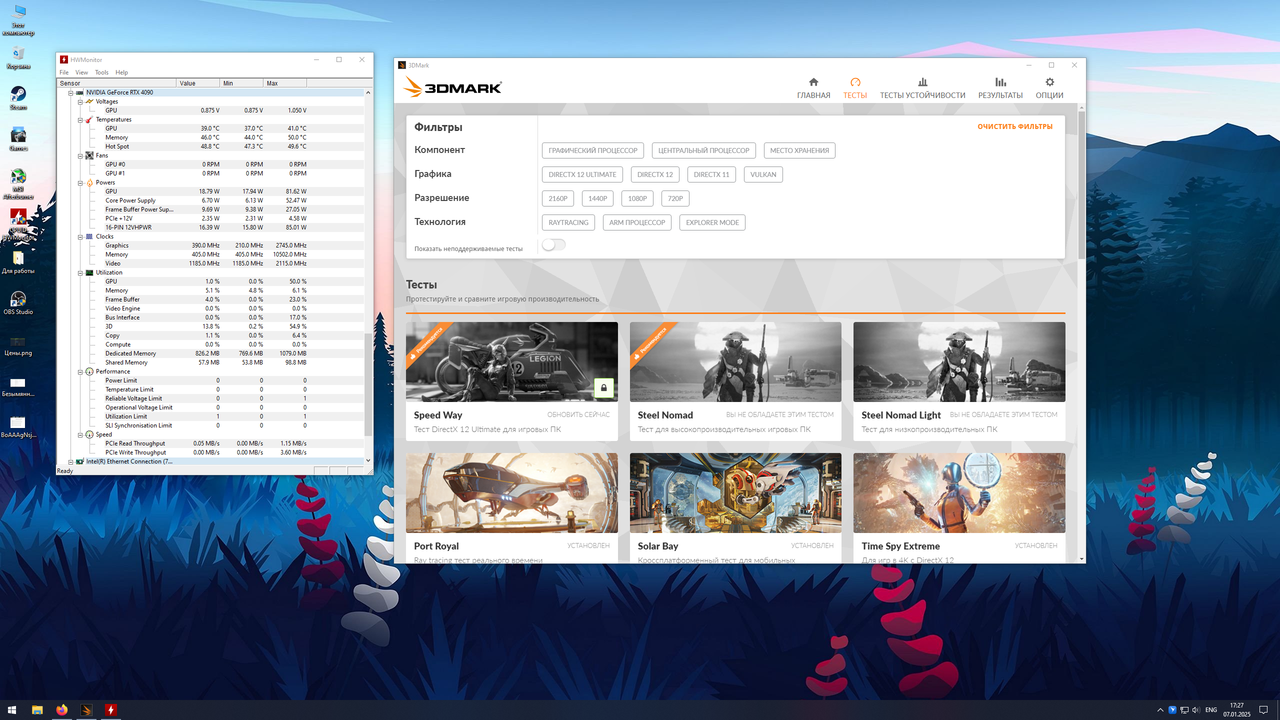
Task: Click ОБНОВИТЬ СЕЙЧАС on Speed Way
Action: 578,415
